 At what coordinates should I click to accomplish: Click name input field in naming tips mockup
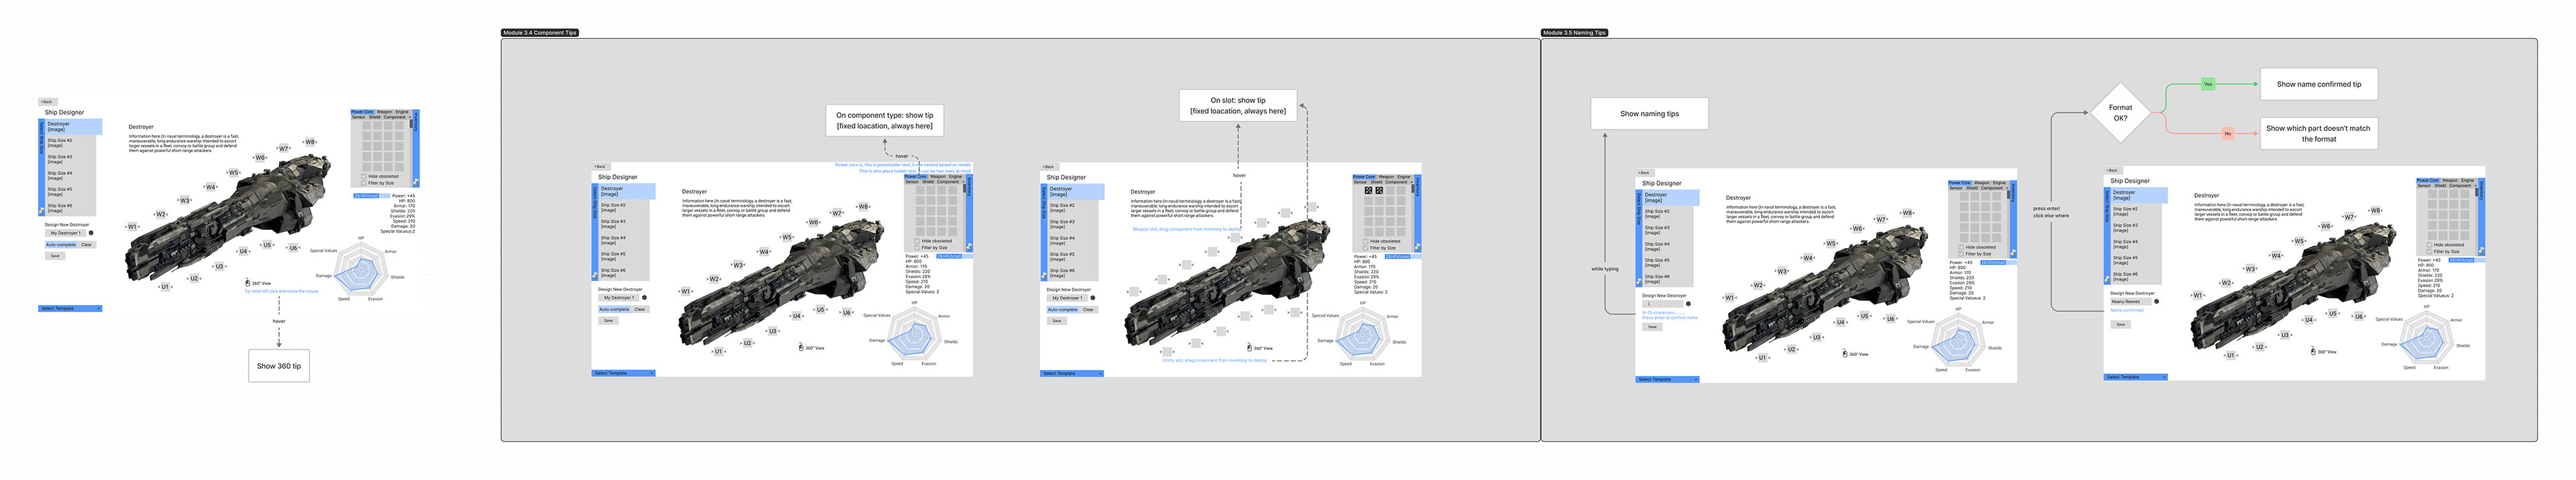[1663, 304]
